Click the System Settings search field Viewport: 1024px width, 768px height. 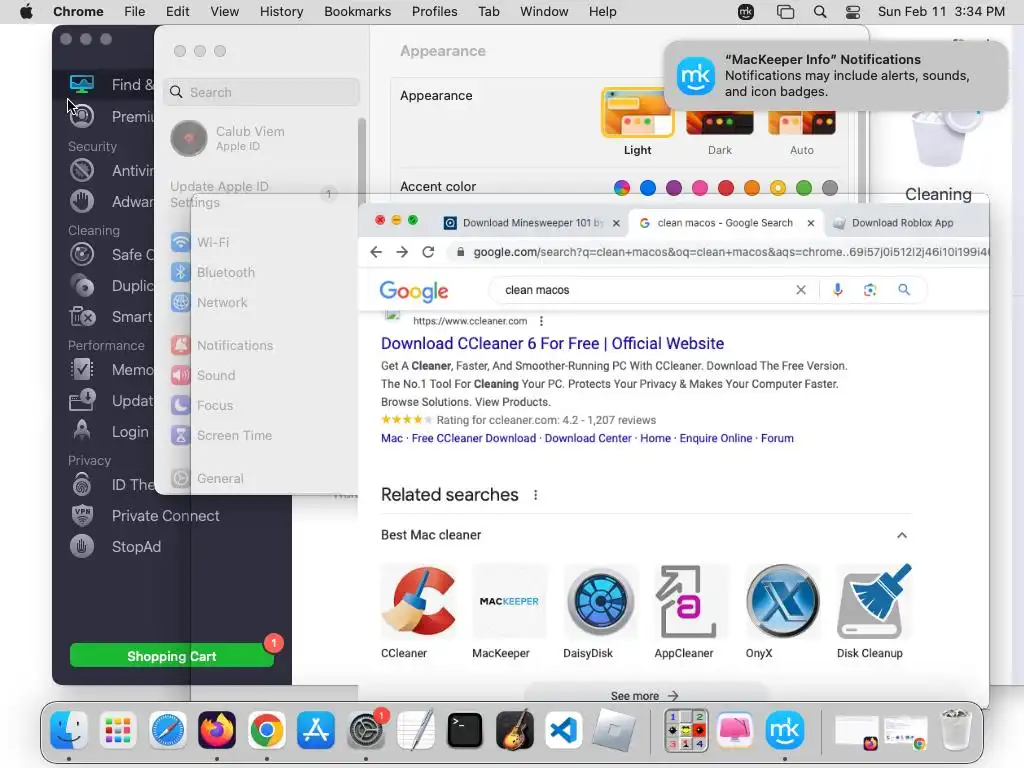[x=261, y=92]
